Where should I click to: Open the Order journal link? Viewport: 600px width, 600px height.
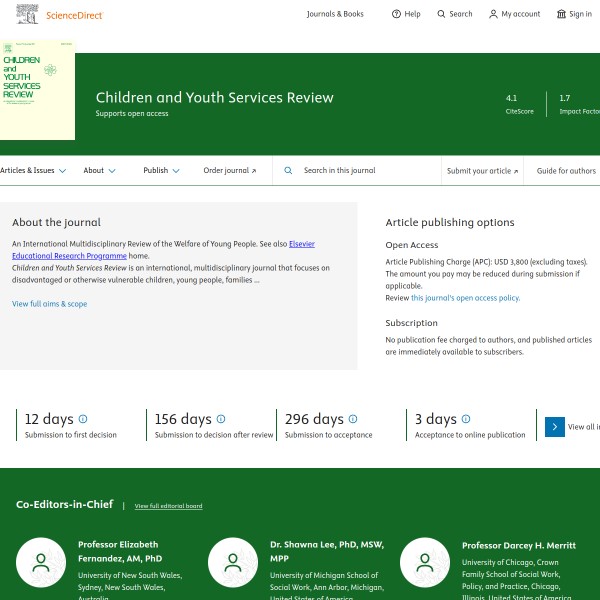[x=229, y=171]
